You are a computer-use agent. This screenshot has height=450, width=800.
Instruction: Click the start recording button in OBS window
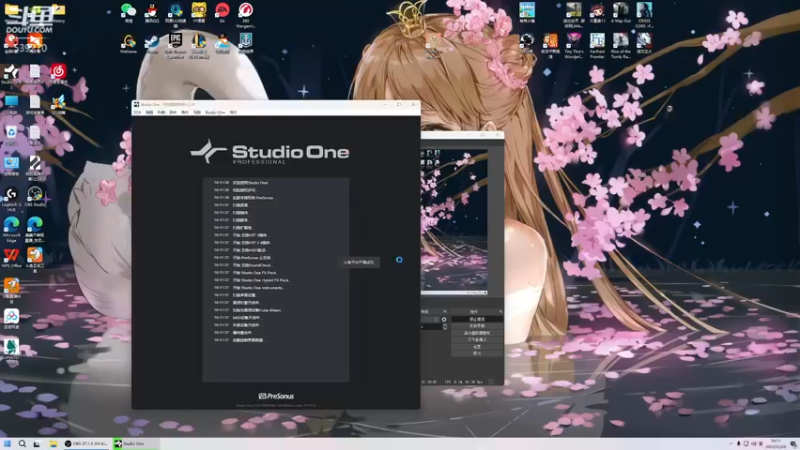pos(477,326)
